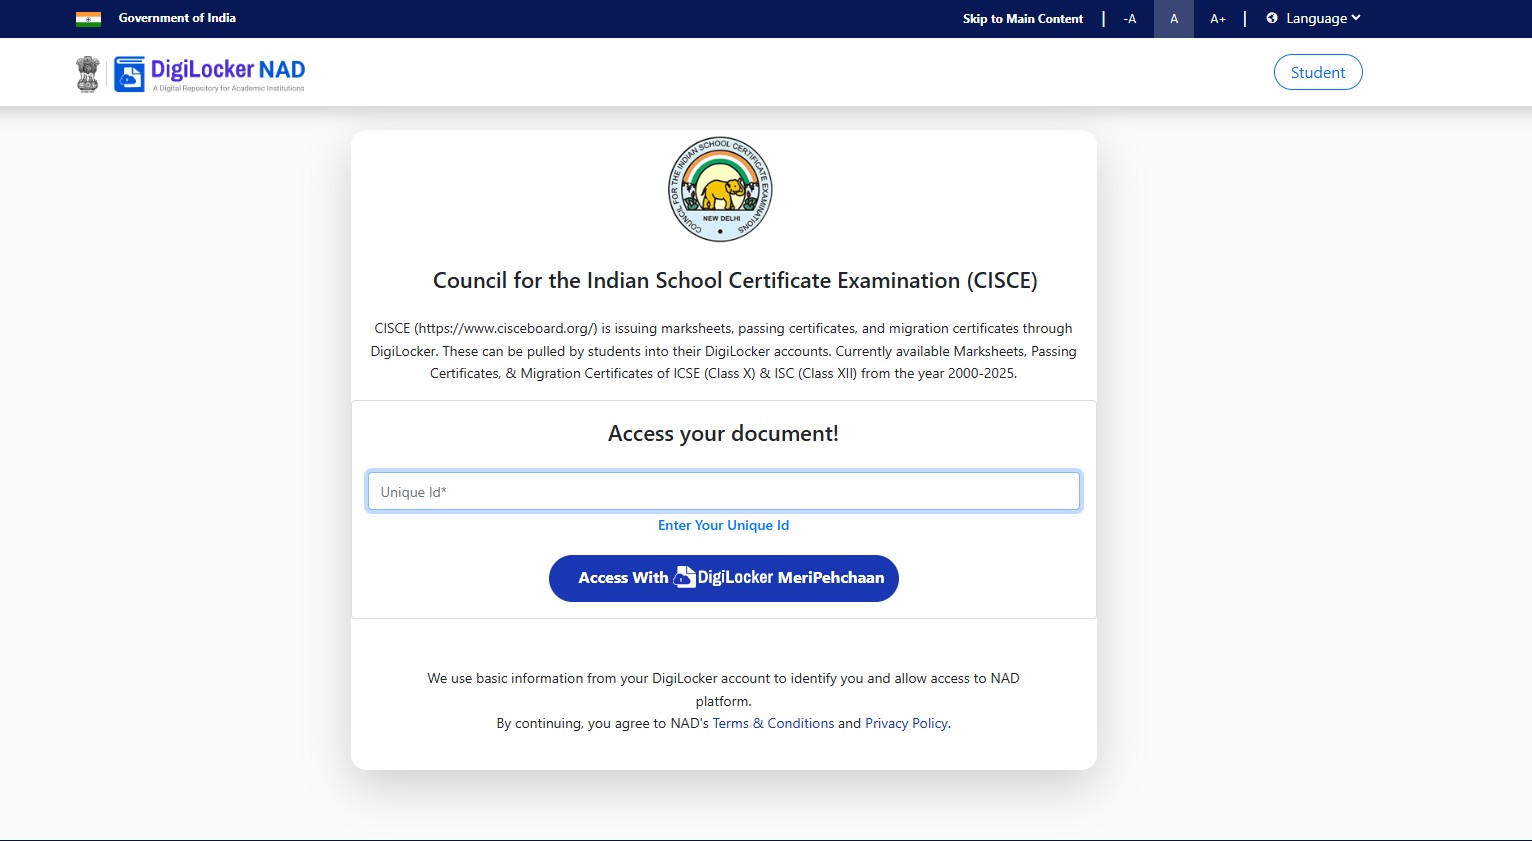
Task: Click the 'Access your document!' heading
Action: point(724,433)
